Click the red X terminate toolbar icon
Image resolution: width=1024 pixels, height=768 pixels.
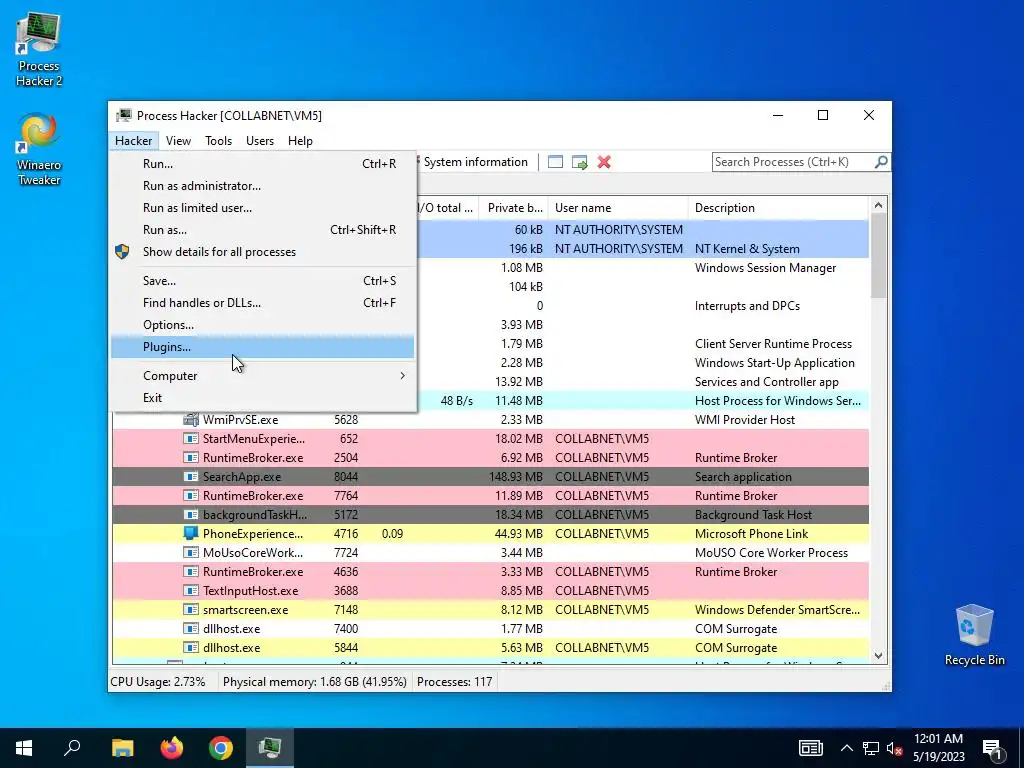604,162
